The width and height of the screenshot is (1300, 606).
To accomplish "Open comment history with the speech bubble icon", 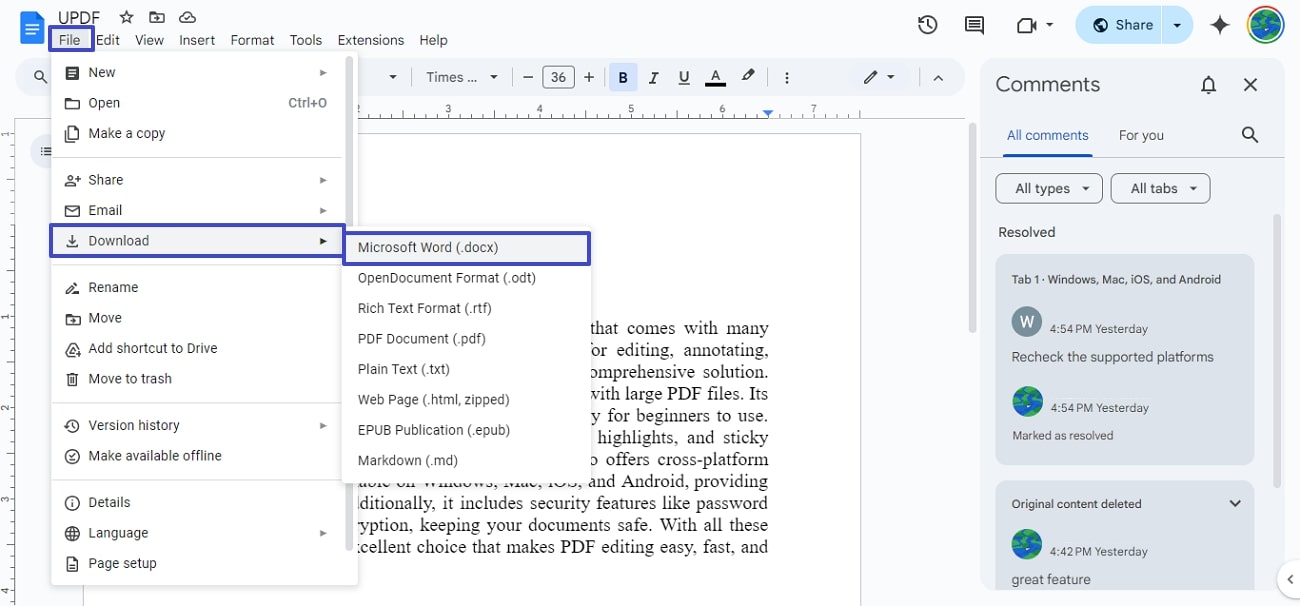I will (973, 25).
